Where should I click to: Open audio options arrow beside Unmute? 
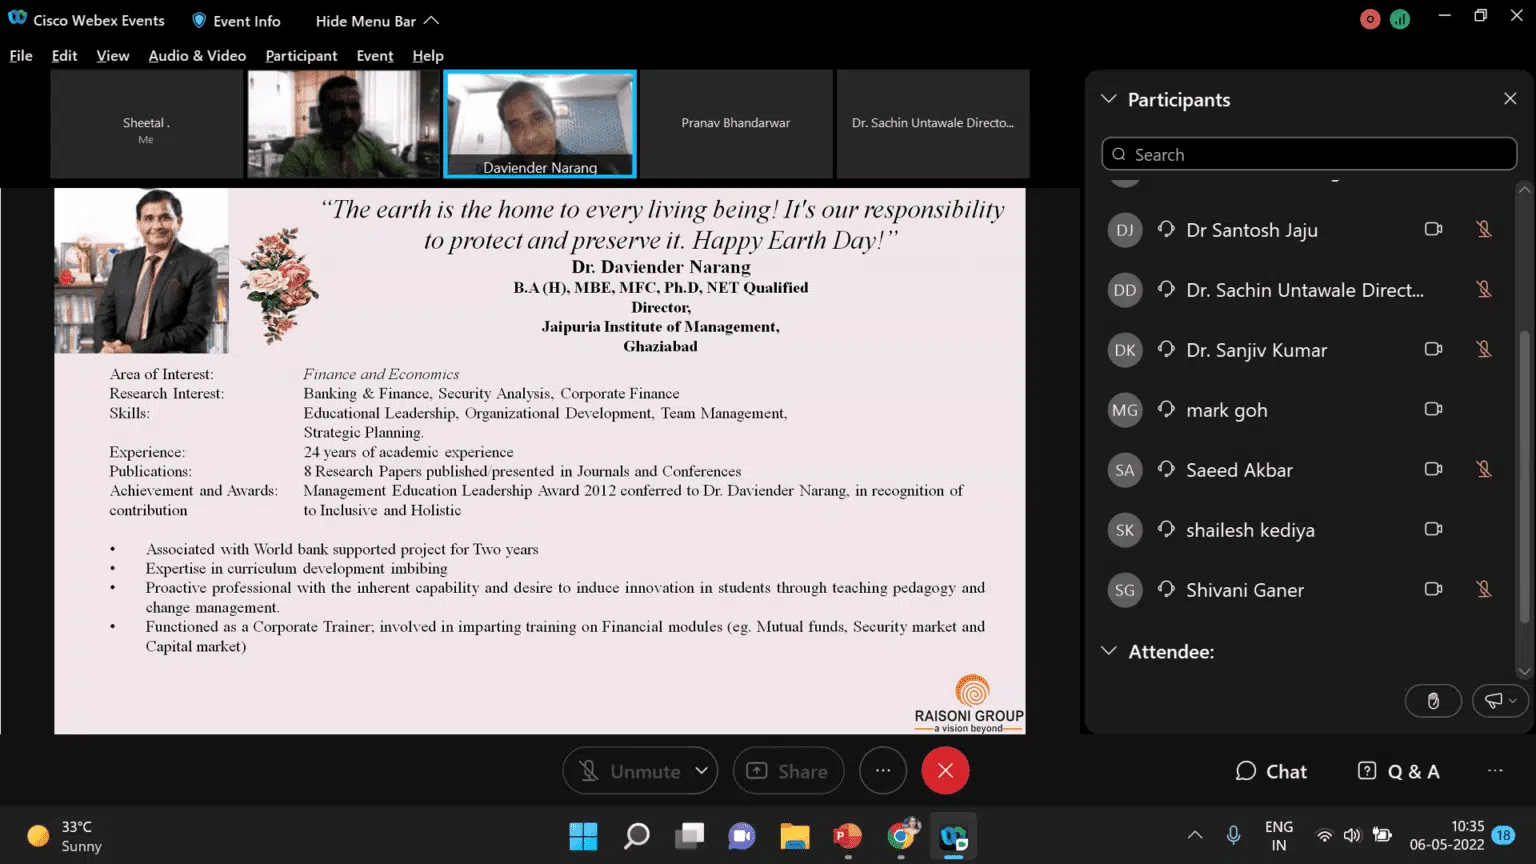pyautogui.click(x=702, y=771)
